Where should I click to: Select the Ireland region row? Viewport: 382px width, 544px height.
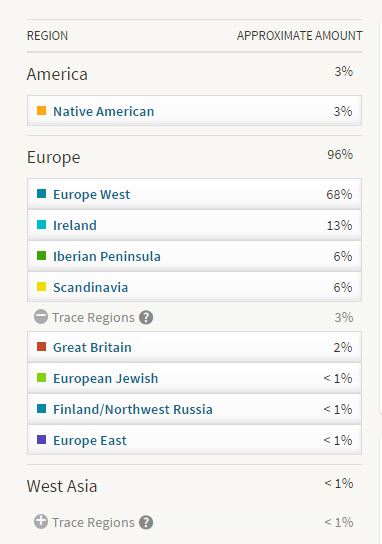pos(194,225)
